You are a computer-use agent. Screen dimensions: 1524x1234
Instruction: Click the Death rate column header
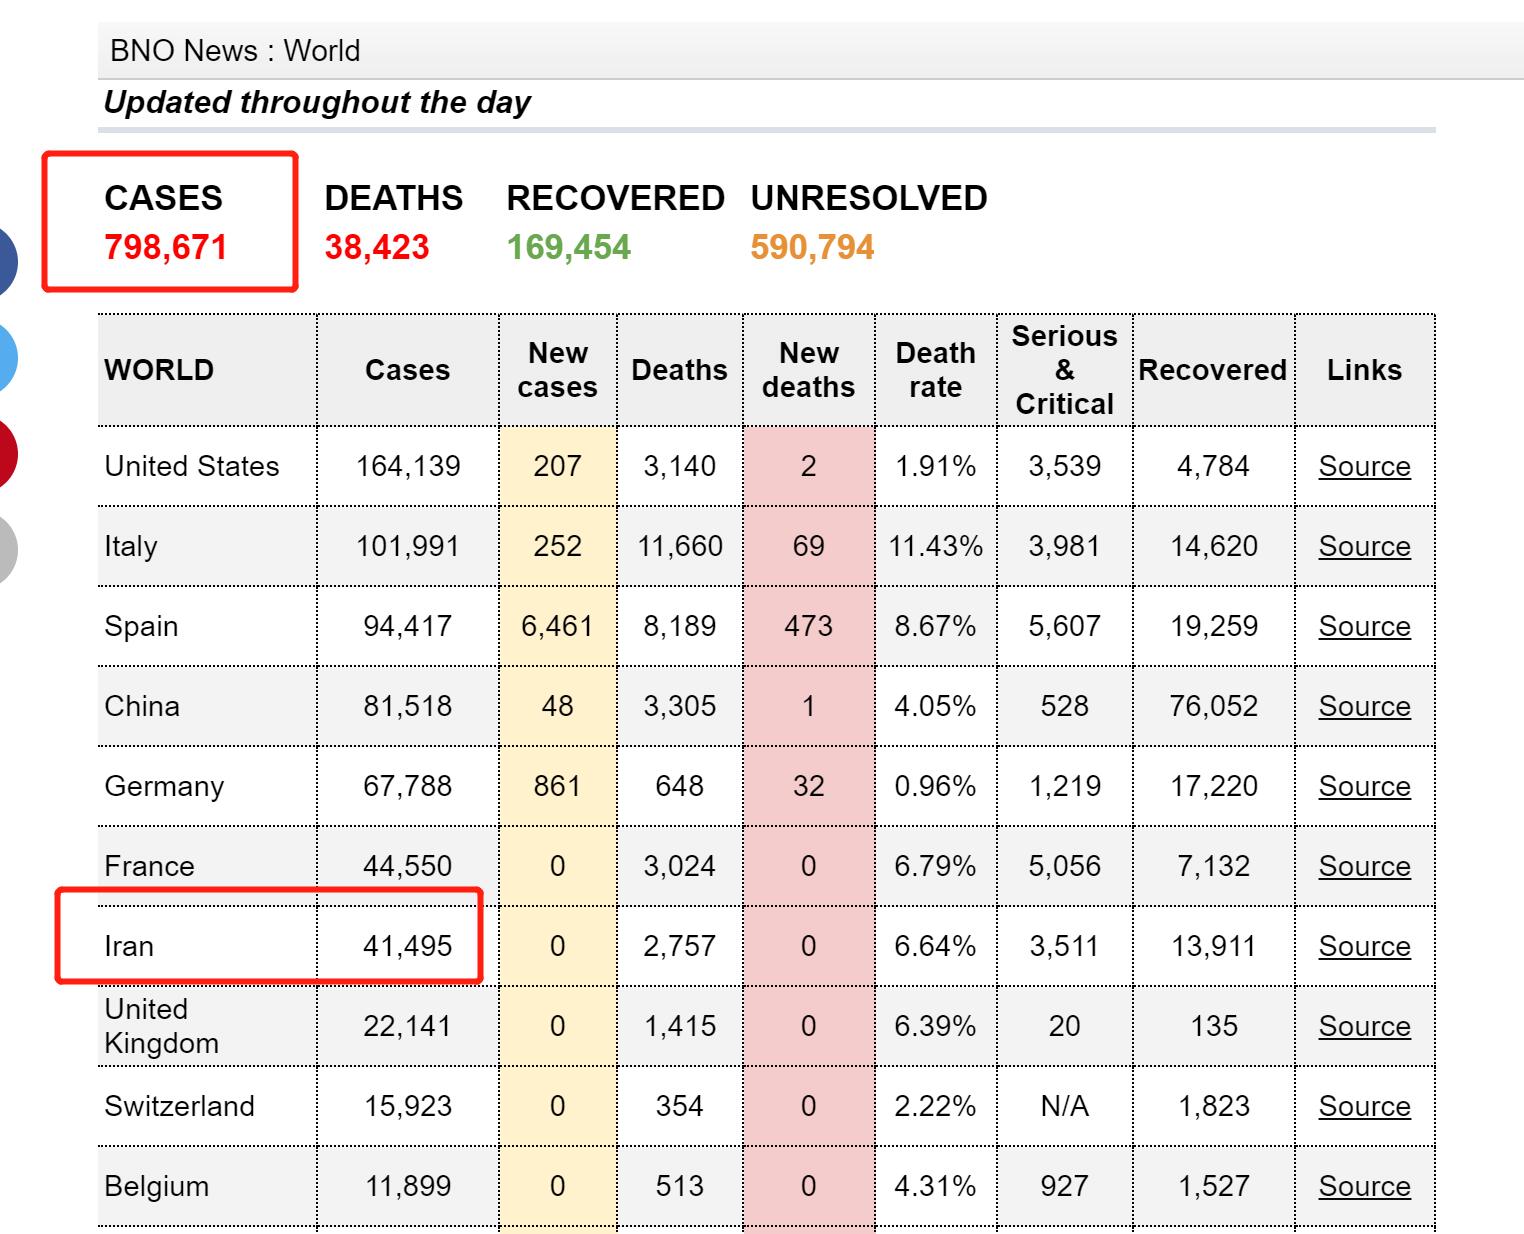935,370
